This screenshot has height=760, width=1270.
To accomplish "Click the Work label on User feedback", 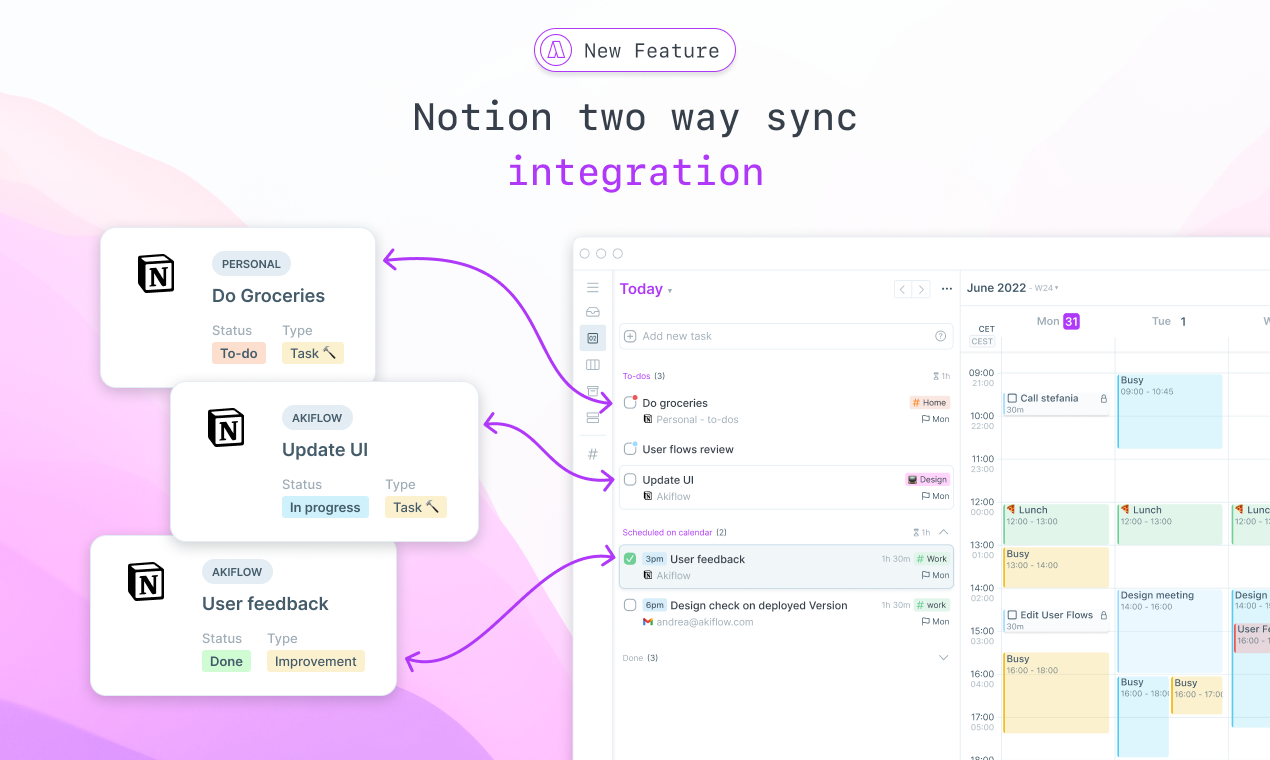I will point(932,559).
